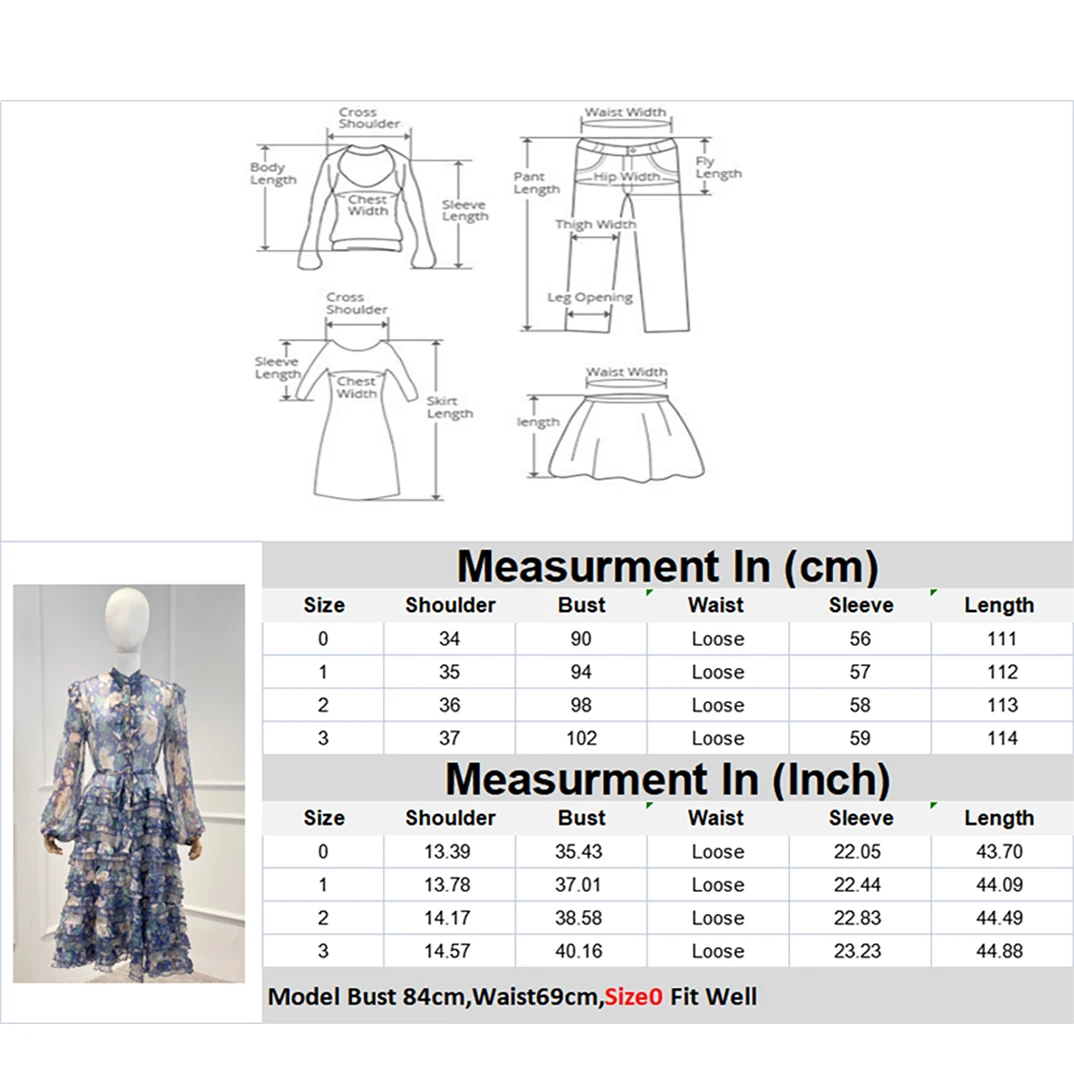Click 'Waist Width' label above the pants
The height and width of the screenshot is (1074, 1074).
[x=625, y=112]
